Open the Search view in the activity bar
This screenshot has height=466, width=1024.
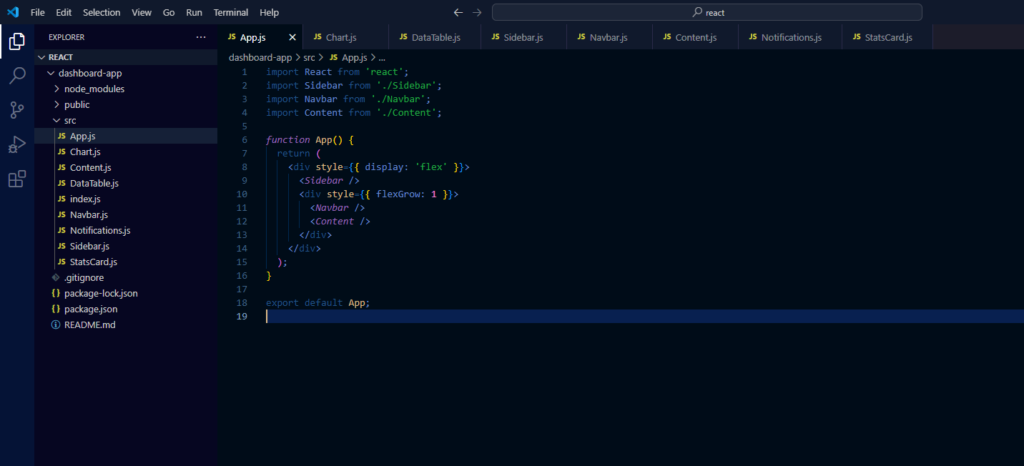point(17,75)
